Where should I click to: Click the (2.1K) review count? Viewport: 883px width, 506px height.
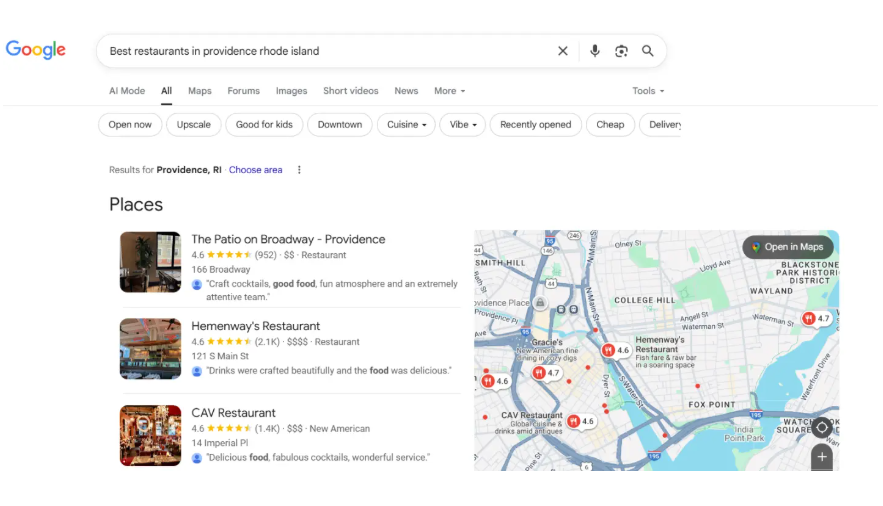267,342
